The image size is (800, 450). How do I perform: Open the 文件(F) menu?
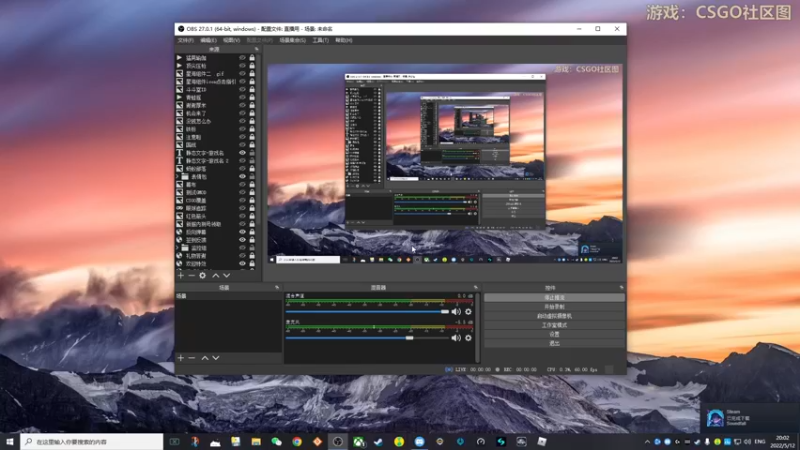point(186,40)
